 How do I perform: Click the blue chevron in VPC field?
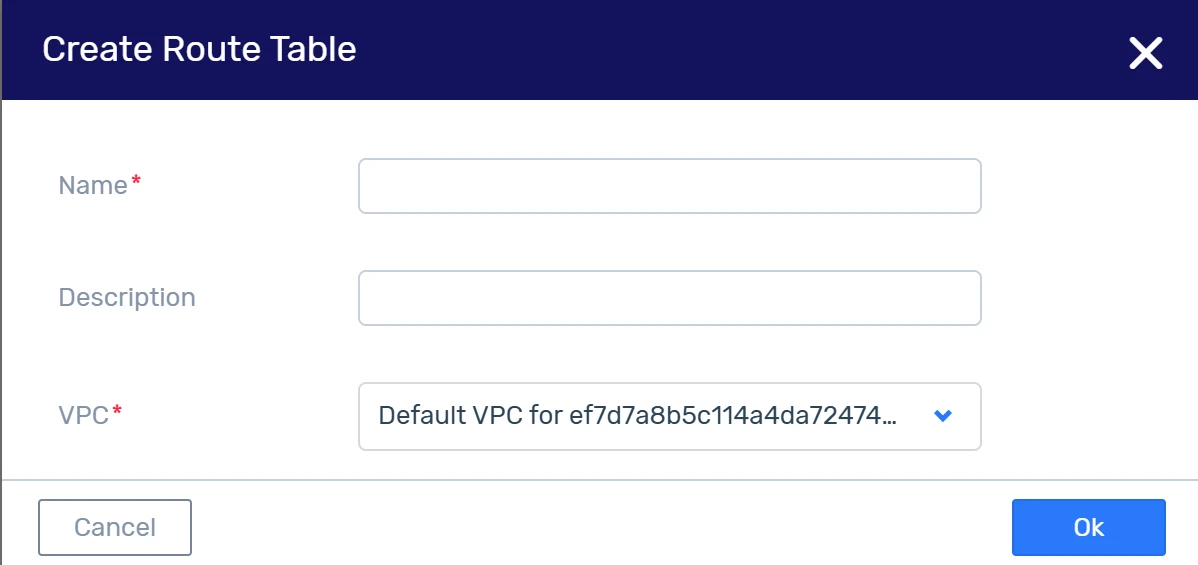[941, 416]
